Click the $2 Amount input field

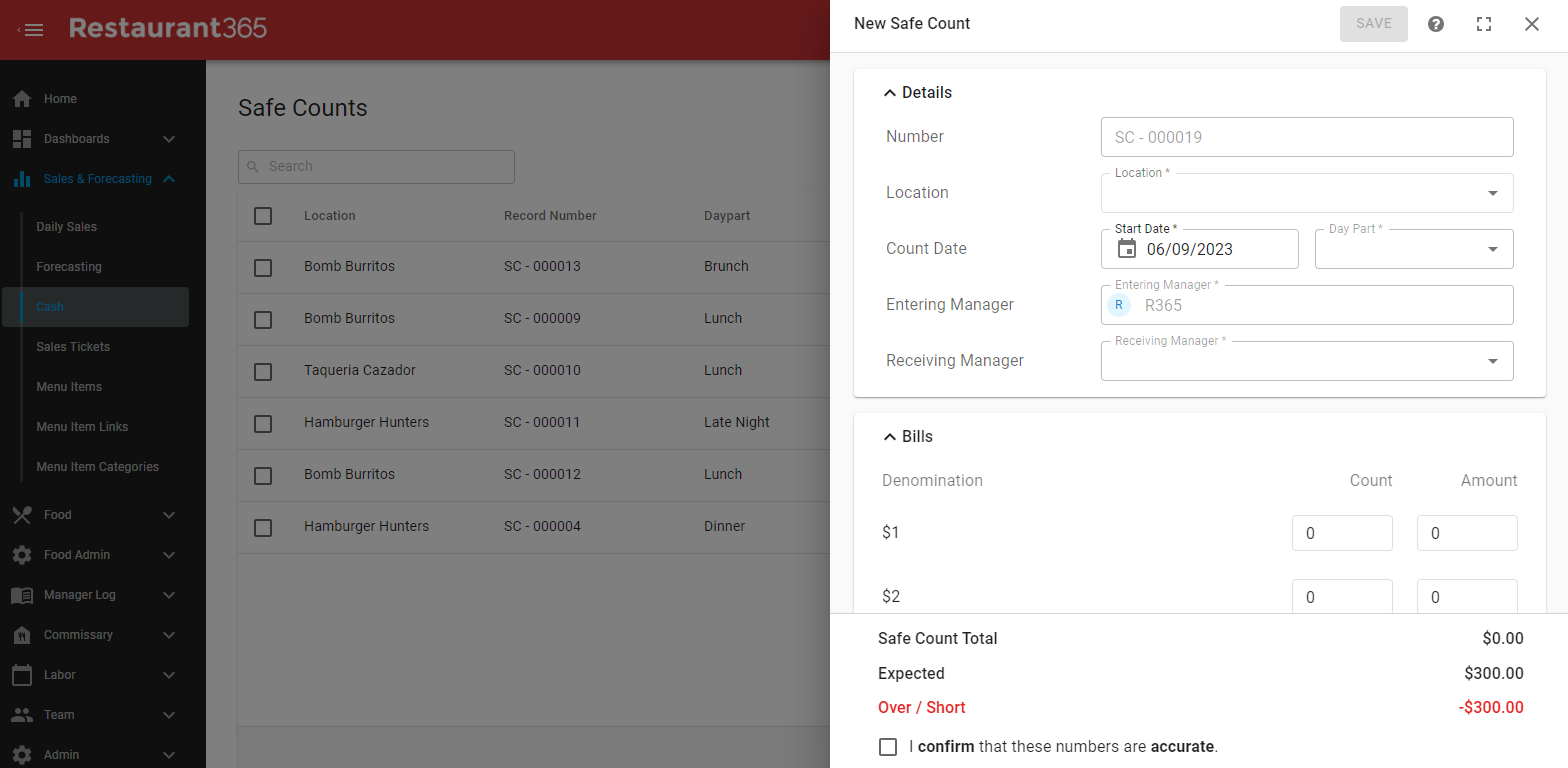click(x=1467, y=597)
